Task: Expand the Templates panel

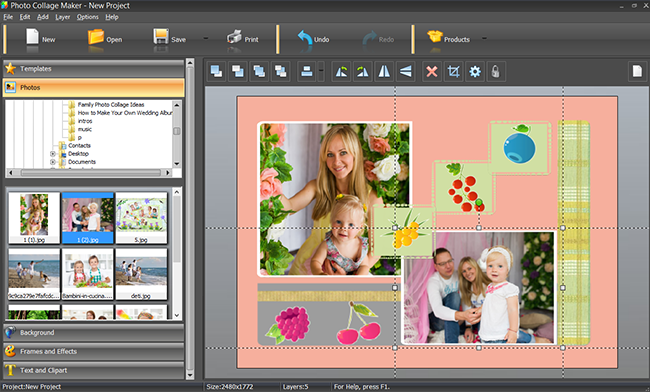Action: 93,69
